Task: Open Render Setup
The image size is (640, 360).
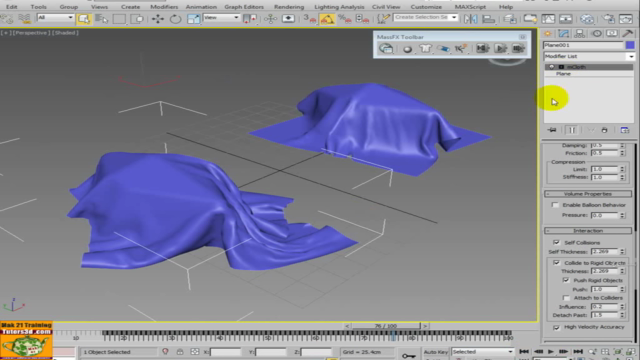Action: 608,19
